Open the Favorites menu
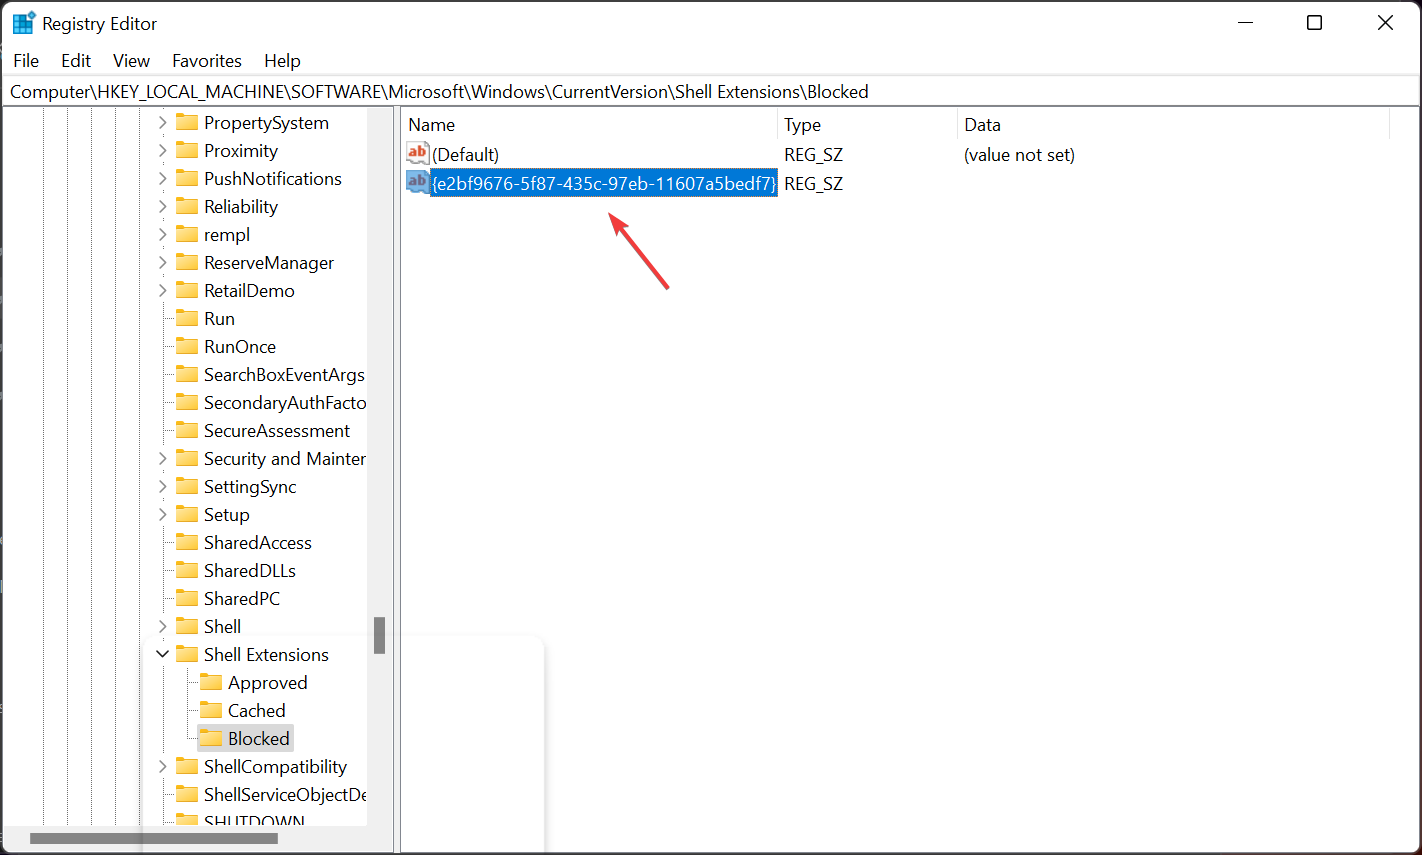 tap(207, 60)
